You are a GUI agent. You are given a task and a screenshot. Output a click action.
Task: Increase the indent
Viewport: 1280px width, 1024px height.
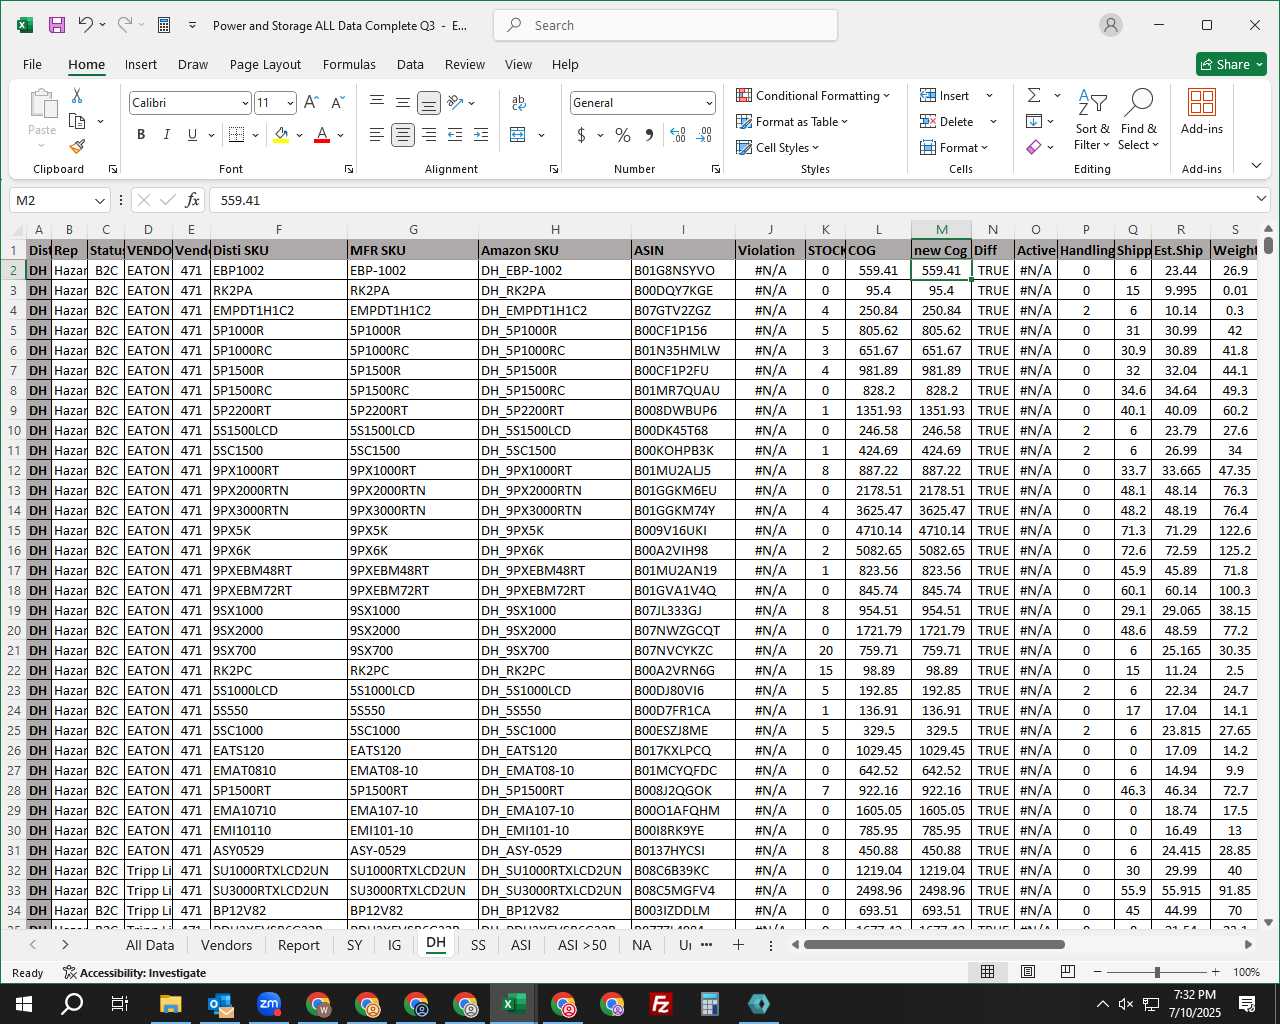point(481,134)
